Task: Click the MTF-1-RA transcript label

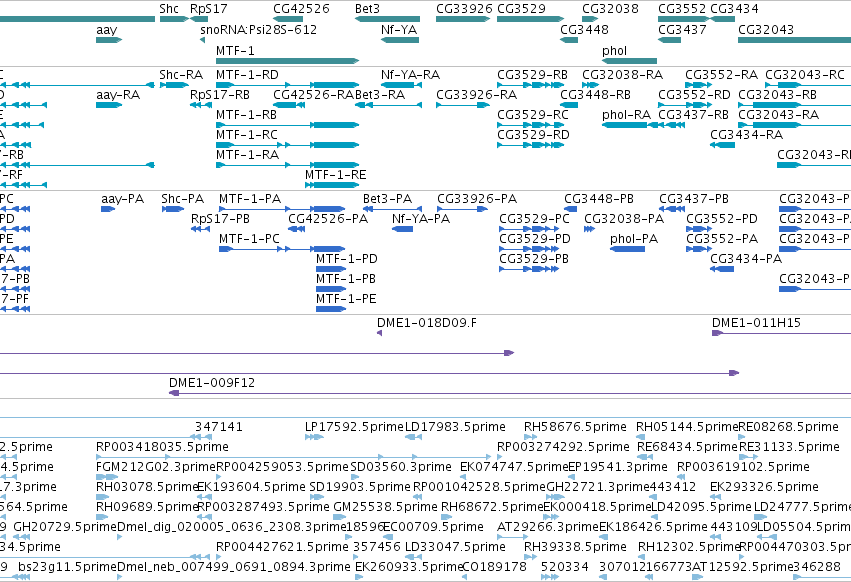Action: (247, 155)
